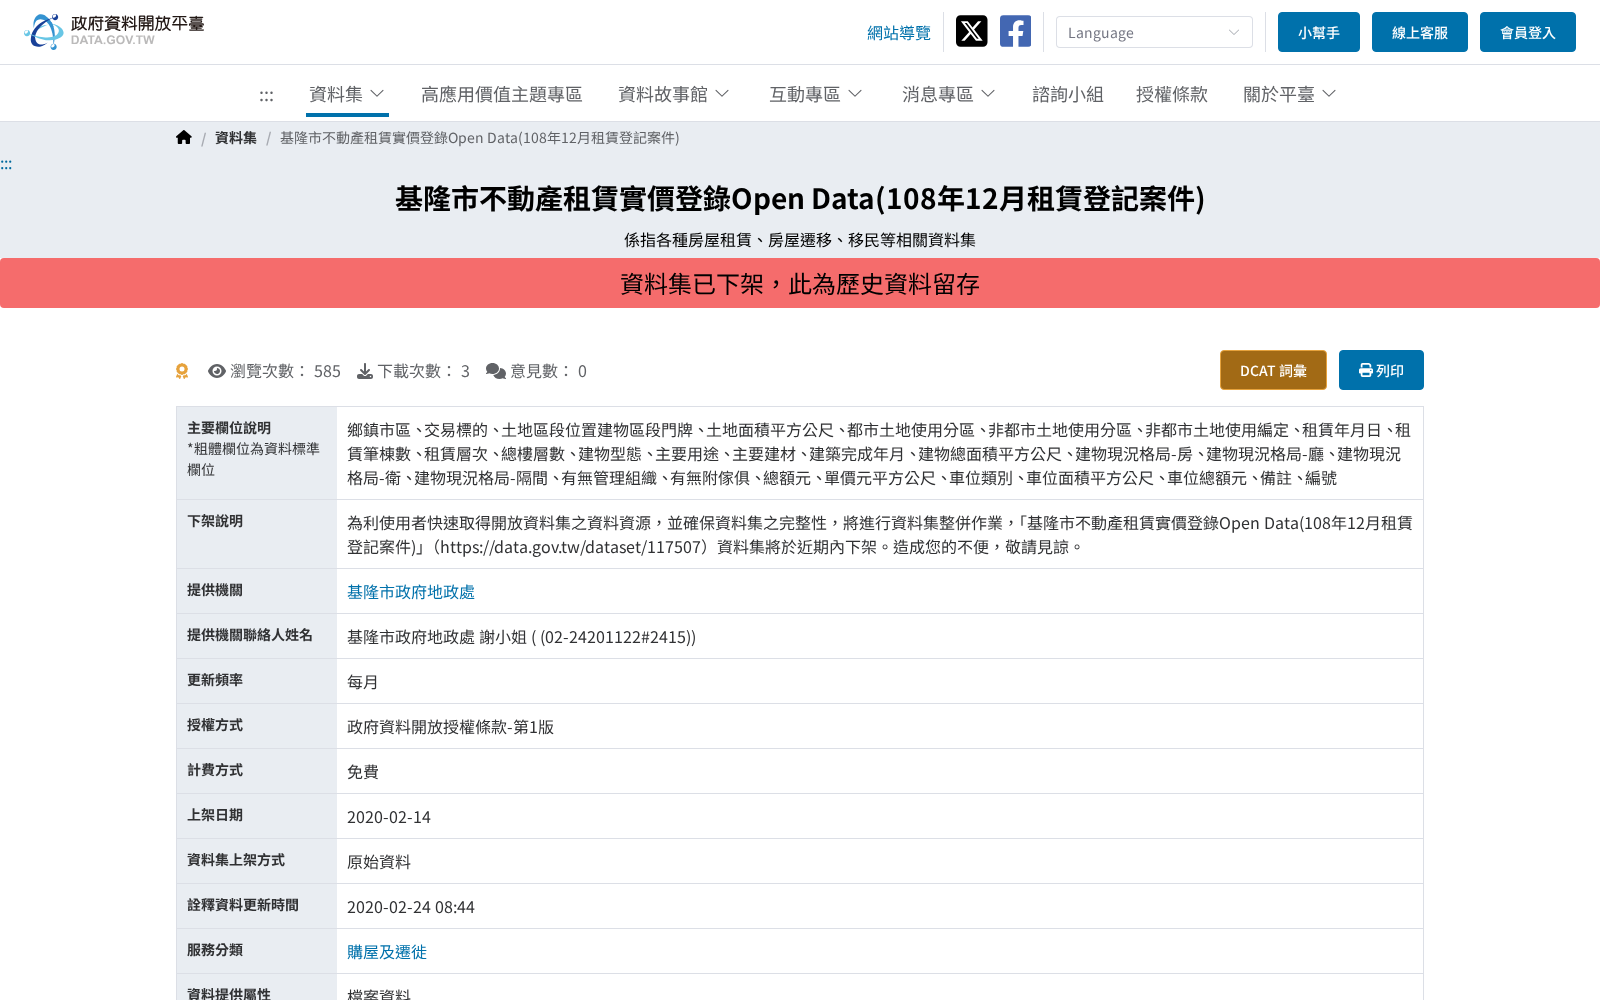Click the gold medal badge icon
1600x1000 pixels.
(182, 371)
